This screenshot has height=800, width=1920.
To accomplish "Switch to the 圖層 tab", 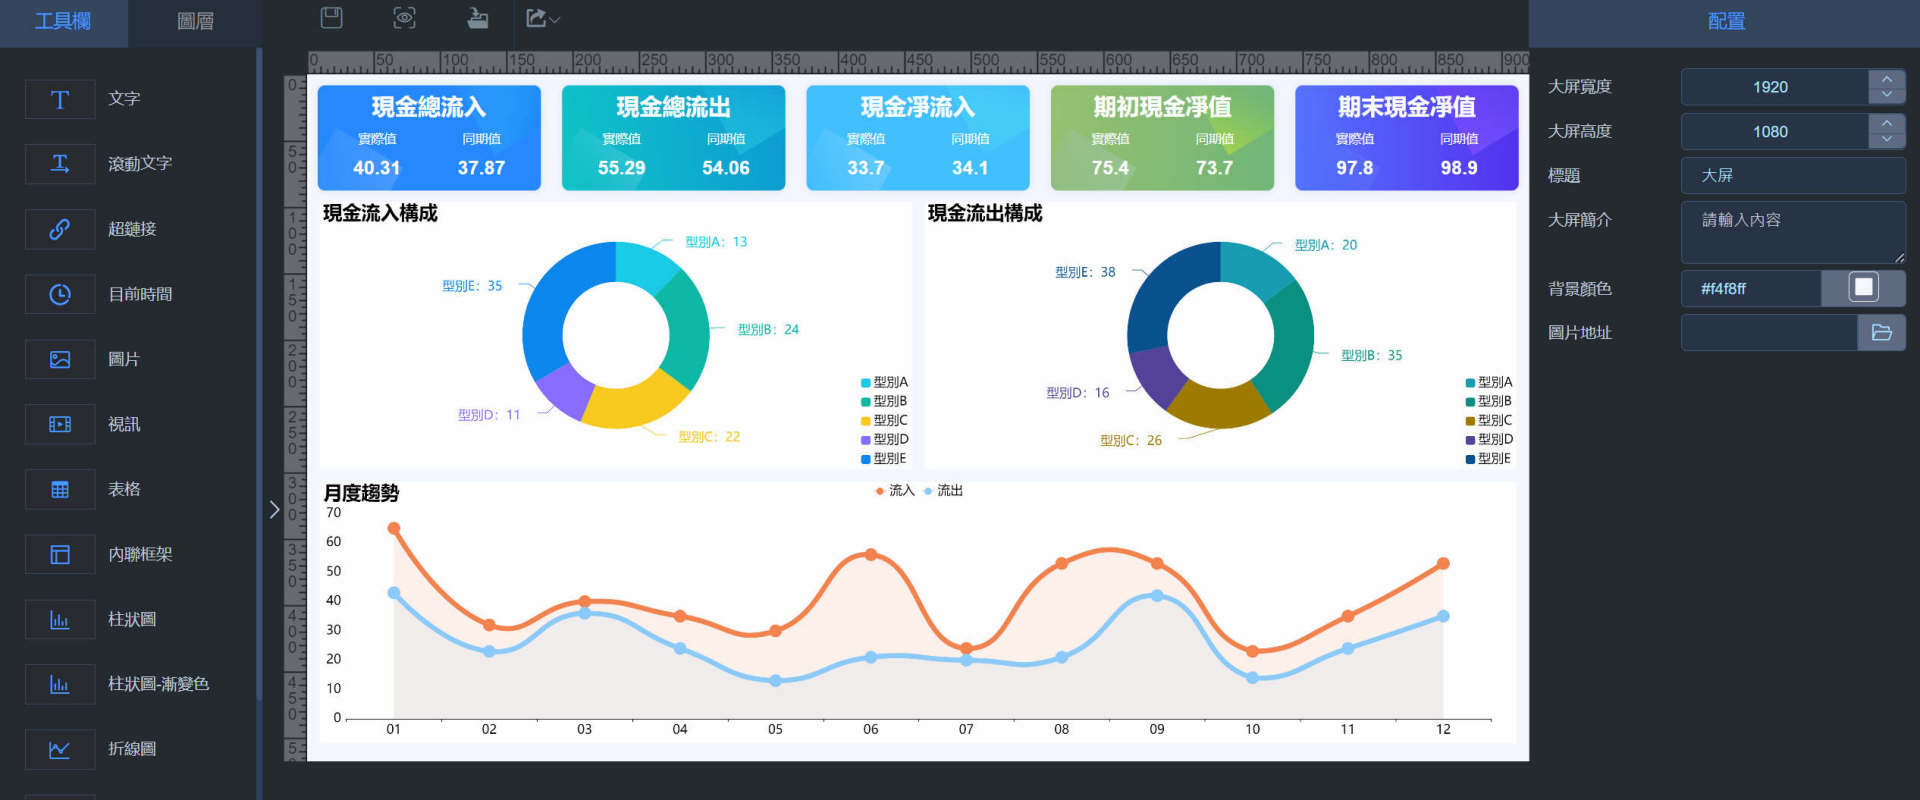I will click(x=195, y=22).
